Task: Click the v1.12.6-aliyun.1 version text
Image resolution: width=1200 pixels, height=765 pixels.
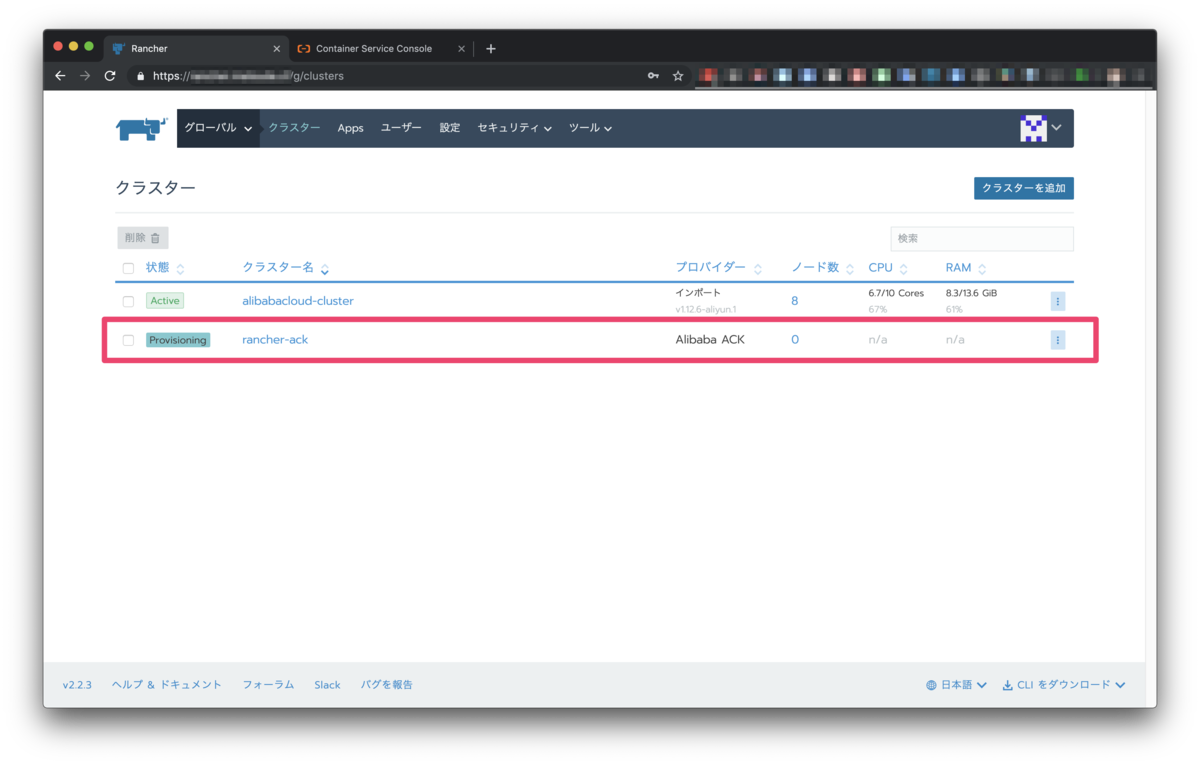Action: pyautogui.click(x=705, y=309)
